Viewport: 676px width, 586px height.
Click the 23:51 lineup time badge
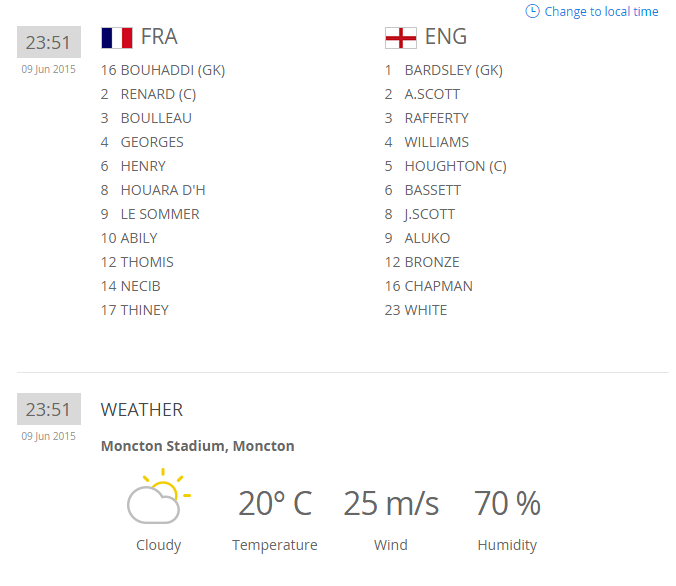[48, 43]
